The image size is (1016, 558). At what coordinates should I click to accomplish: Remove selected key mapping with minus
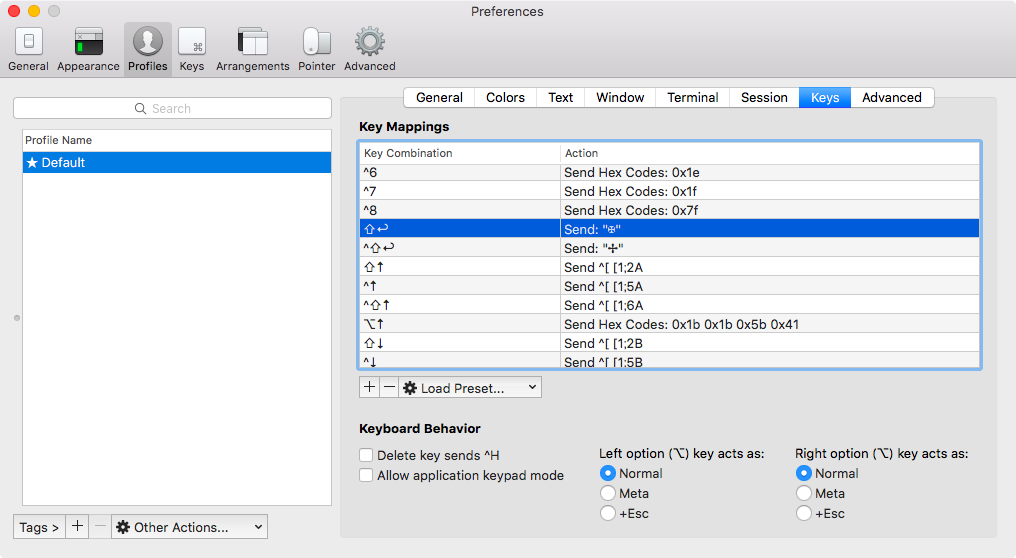389,388
